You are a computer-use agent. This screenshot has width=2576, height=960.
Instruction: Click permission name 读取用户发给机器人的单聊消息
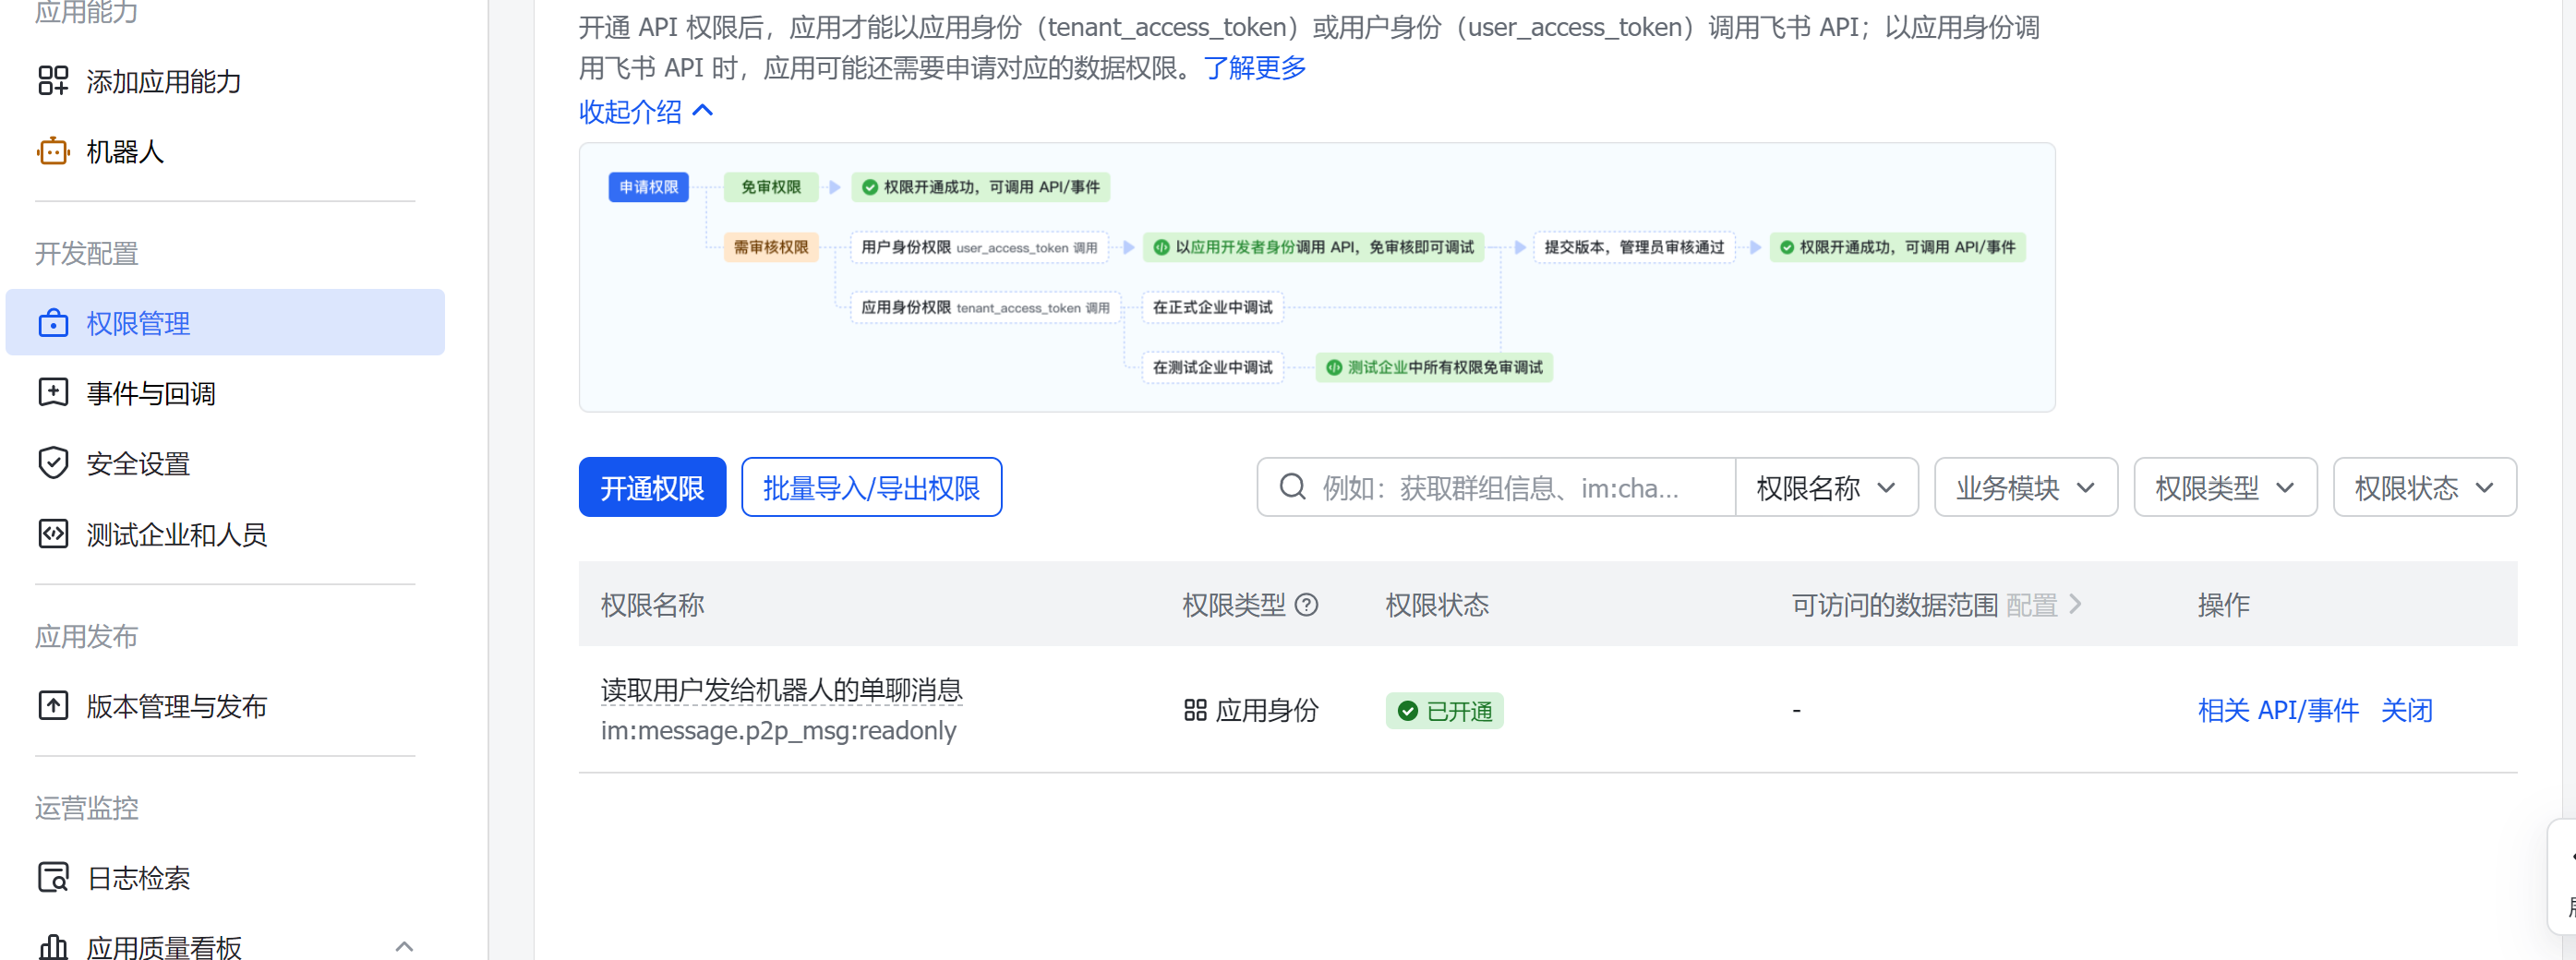tap(781, 690)
